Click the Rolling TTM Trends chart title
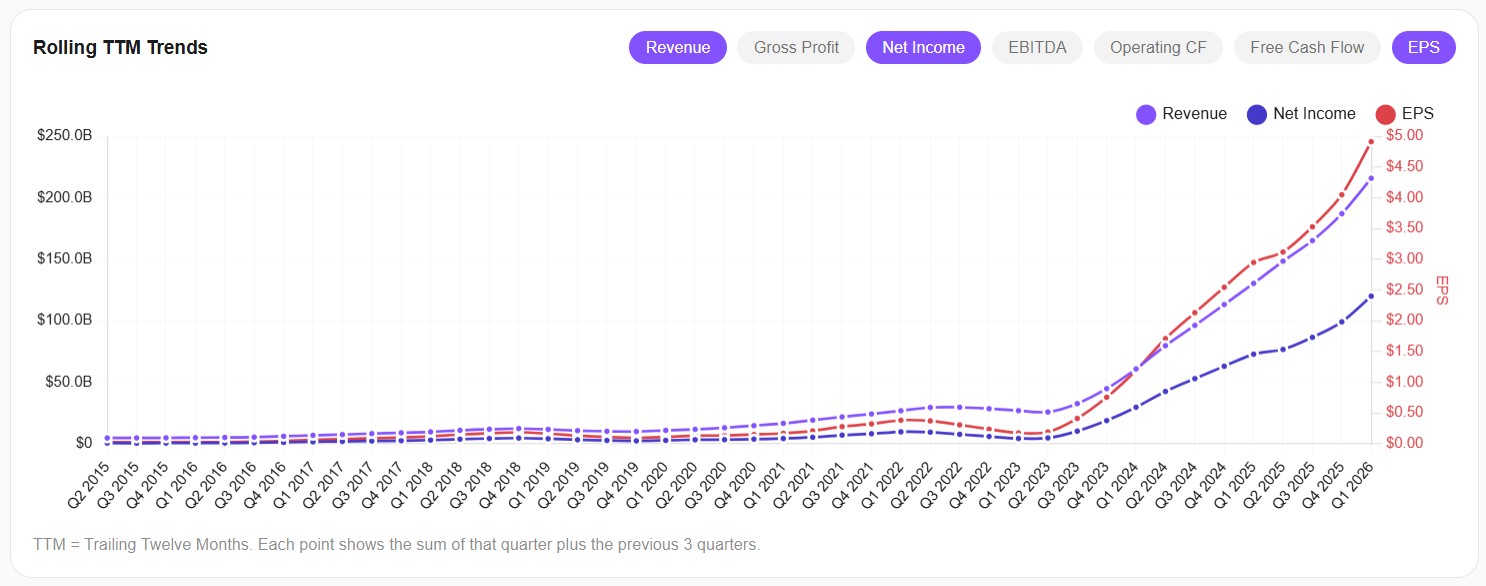Viewport: 1486px width, 586px height. 120,47
